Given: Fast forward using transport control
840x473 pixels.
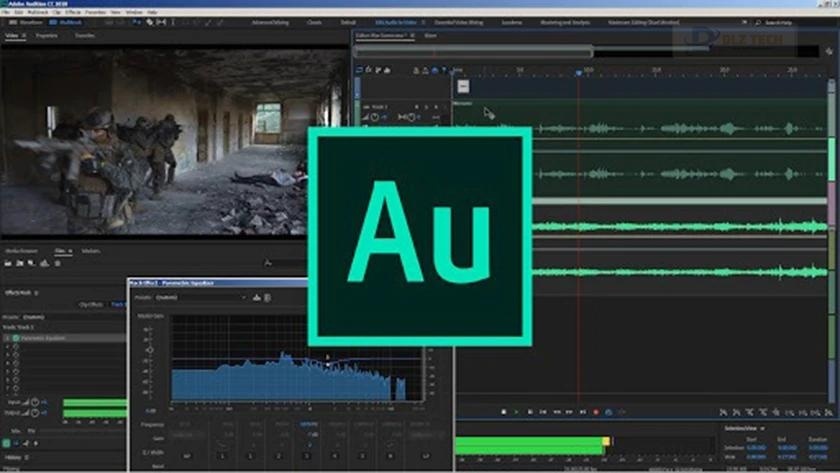Looking at the screenshot, I should pyautogui.click(x=569, y=412).
